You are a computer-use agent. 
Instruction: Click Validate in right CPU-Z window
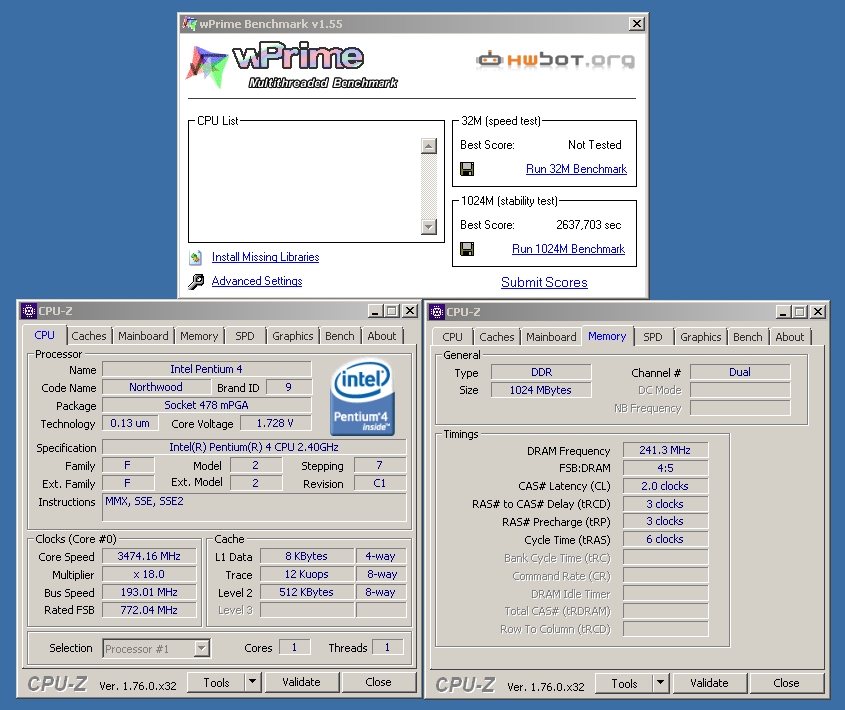point(709,683)
